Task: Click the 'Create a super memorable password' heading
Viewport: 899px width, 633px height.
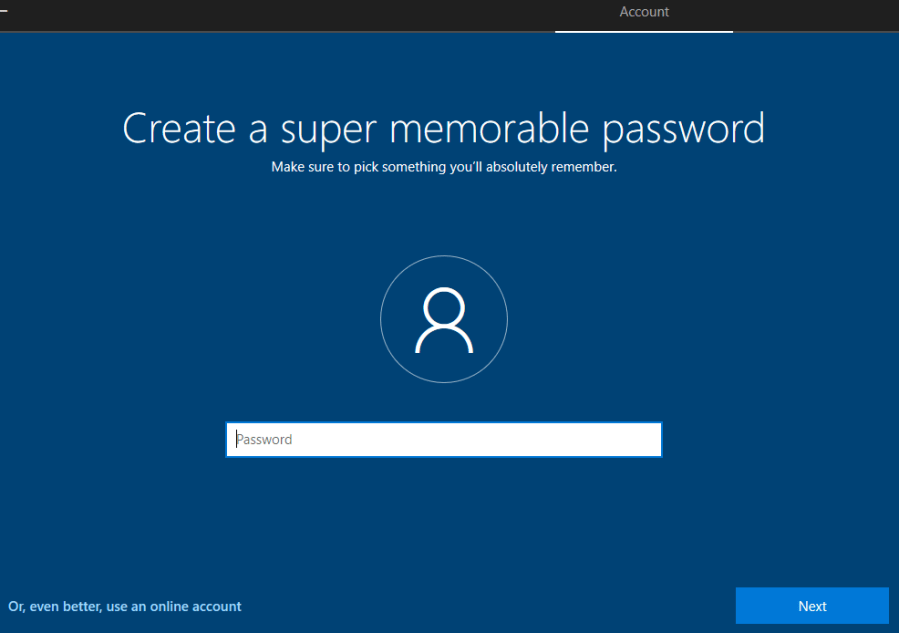Action: [x=444, y=129]
